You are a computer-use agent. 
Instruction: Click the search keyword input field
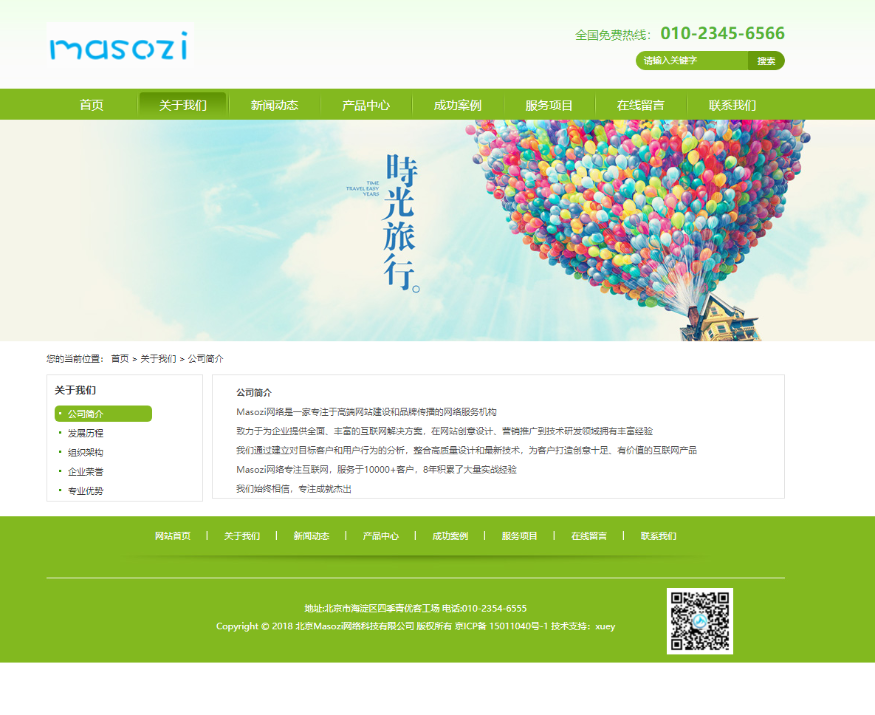point(692,61)
